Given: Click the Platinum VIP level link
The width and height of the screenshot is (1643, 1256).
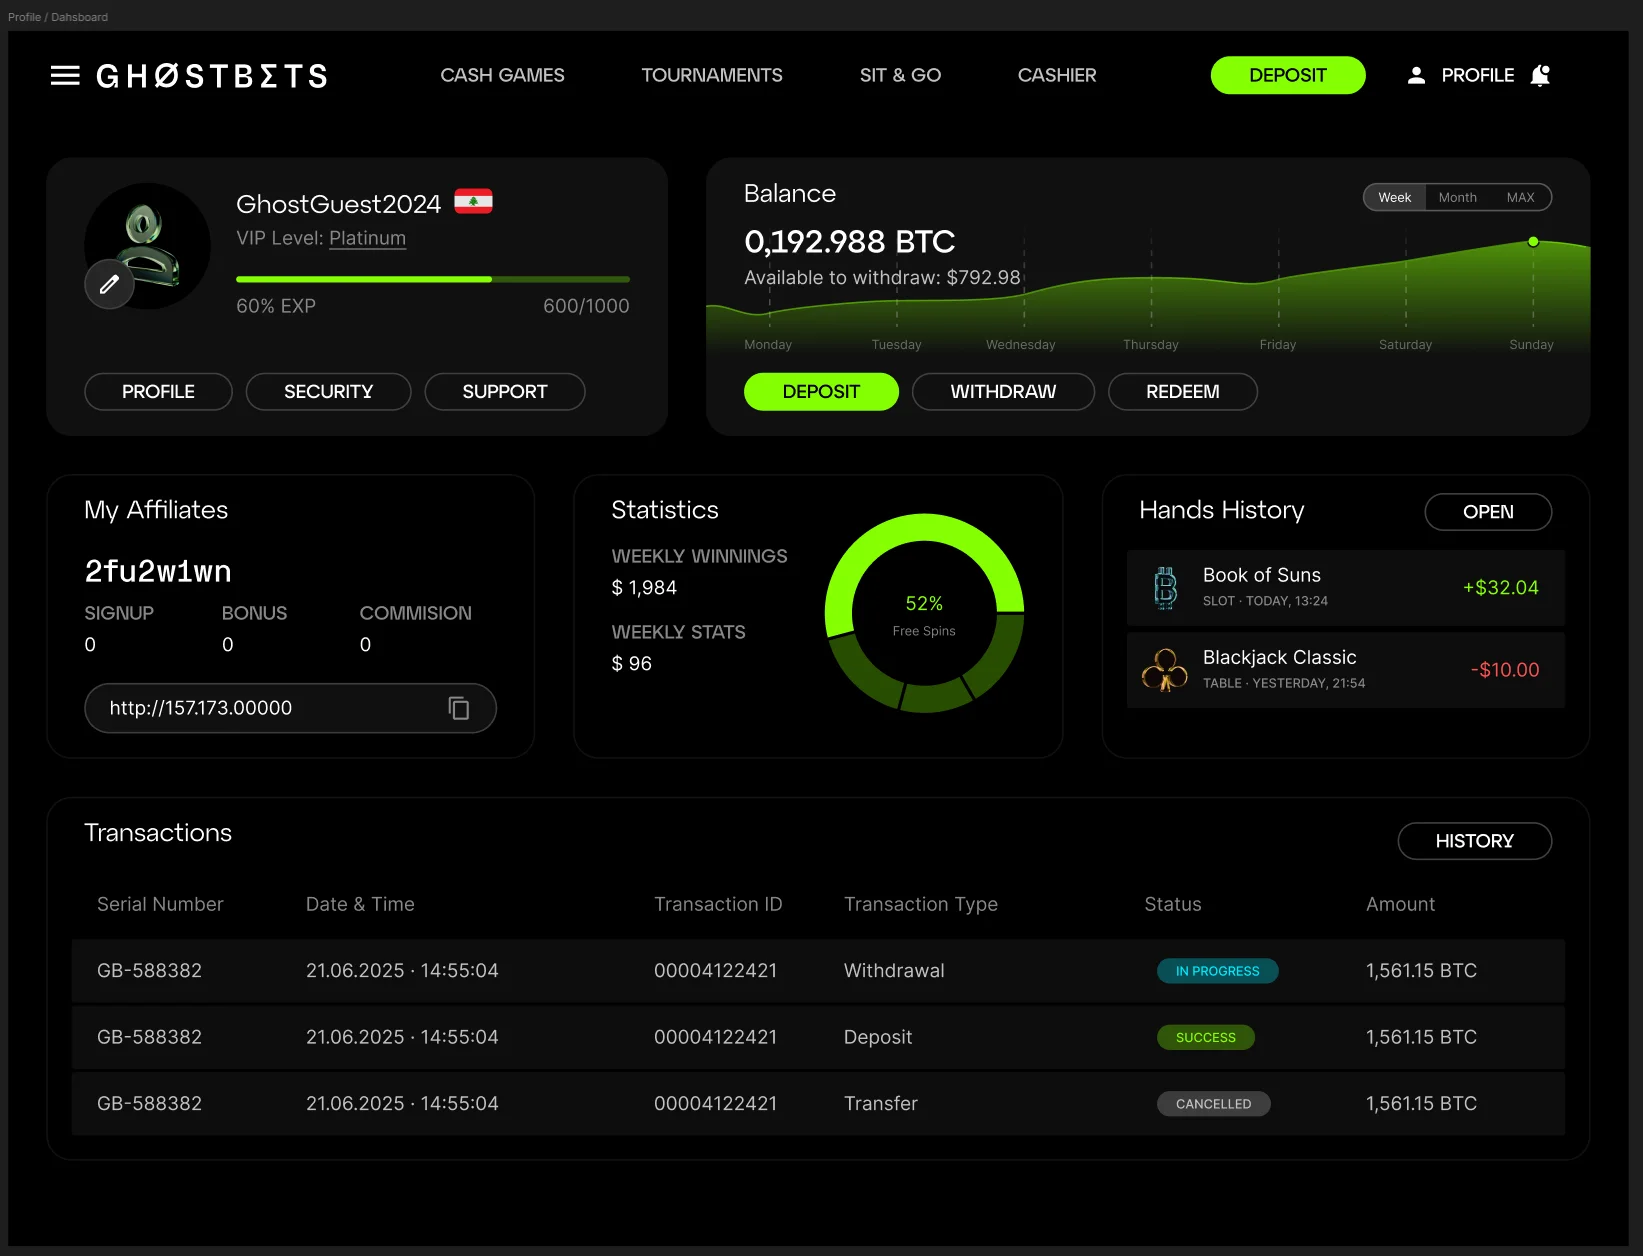Looking at the screenshot, I should coord(367,239).
